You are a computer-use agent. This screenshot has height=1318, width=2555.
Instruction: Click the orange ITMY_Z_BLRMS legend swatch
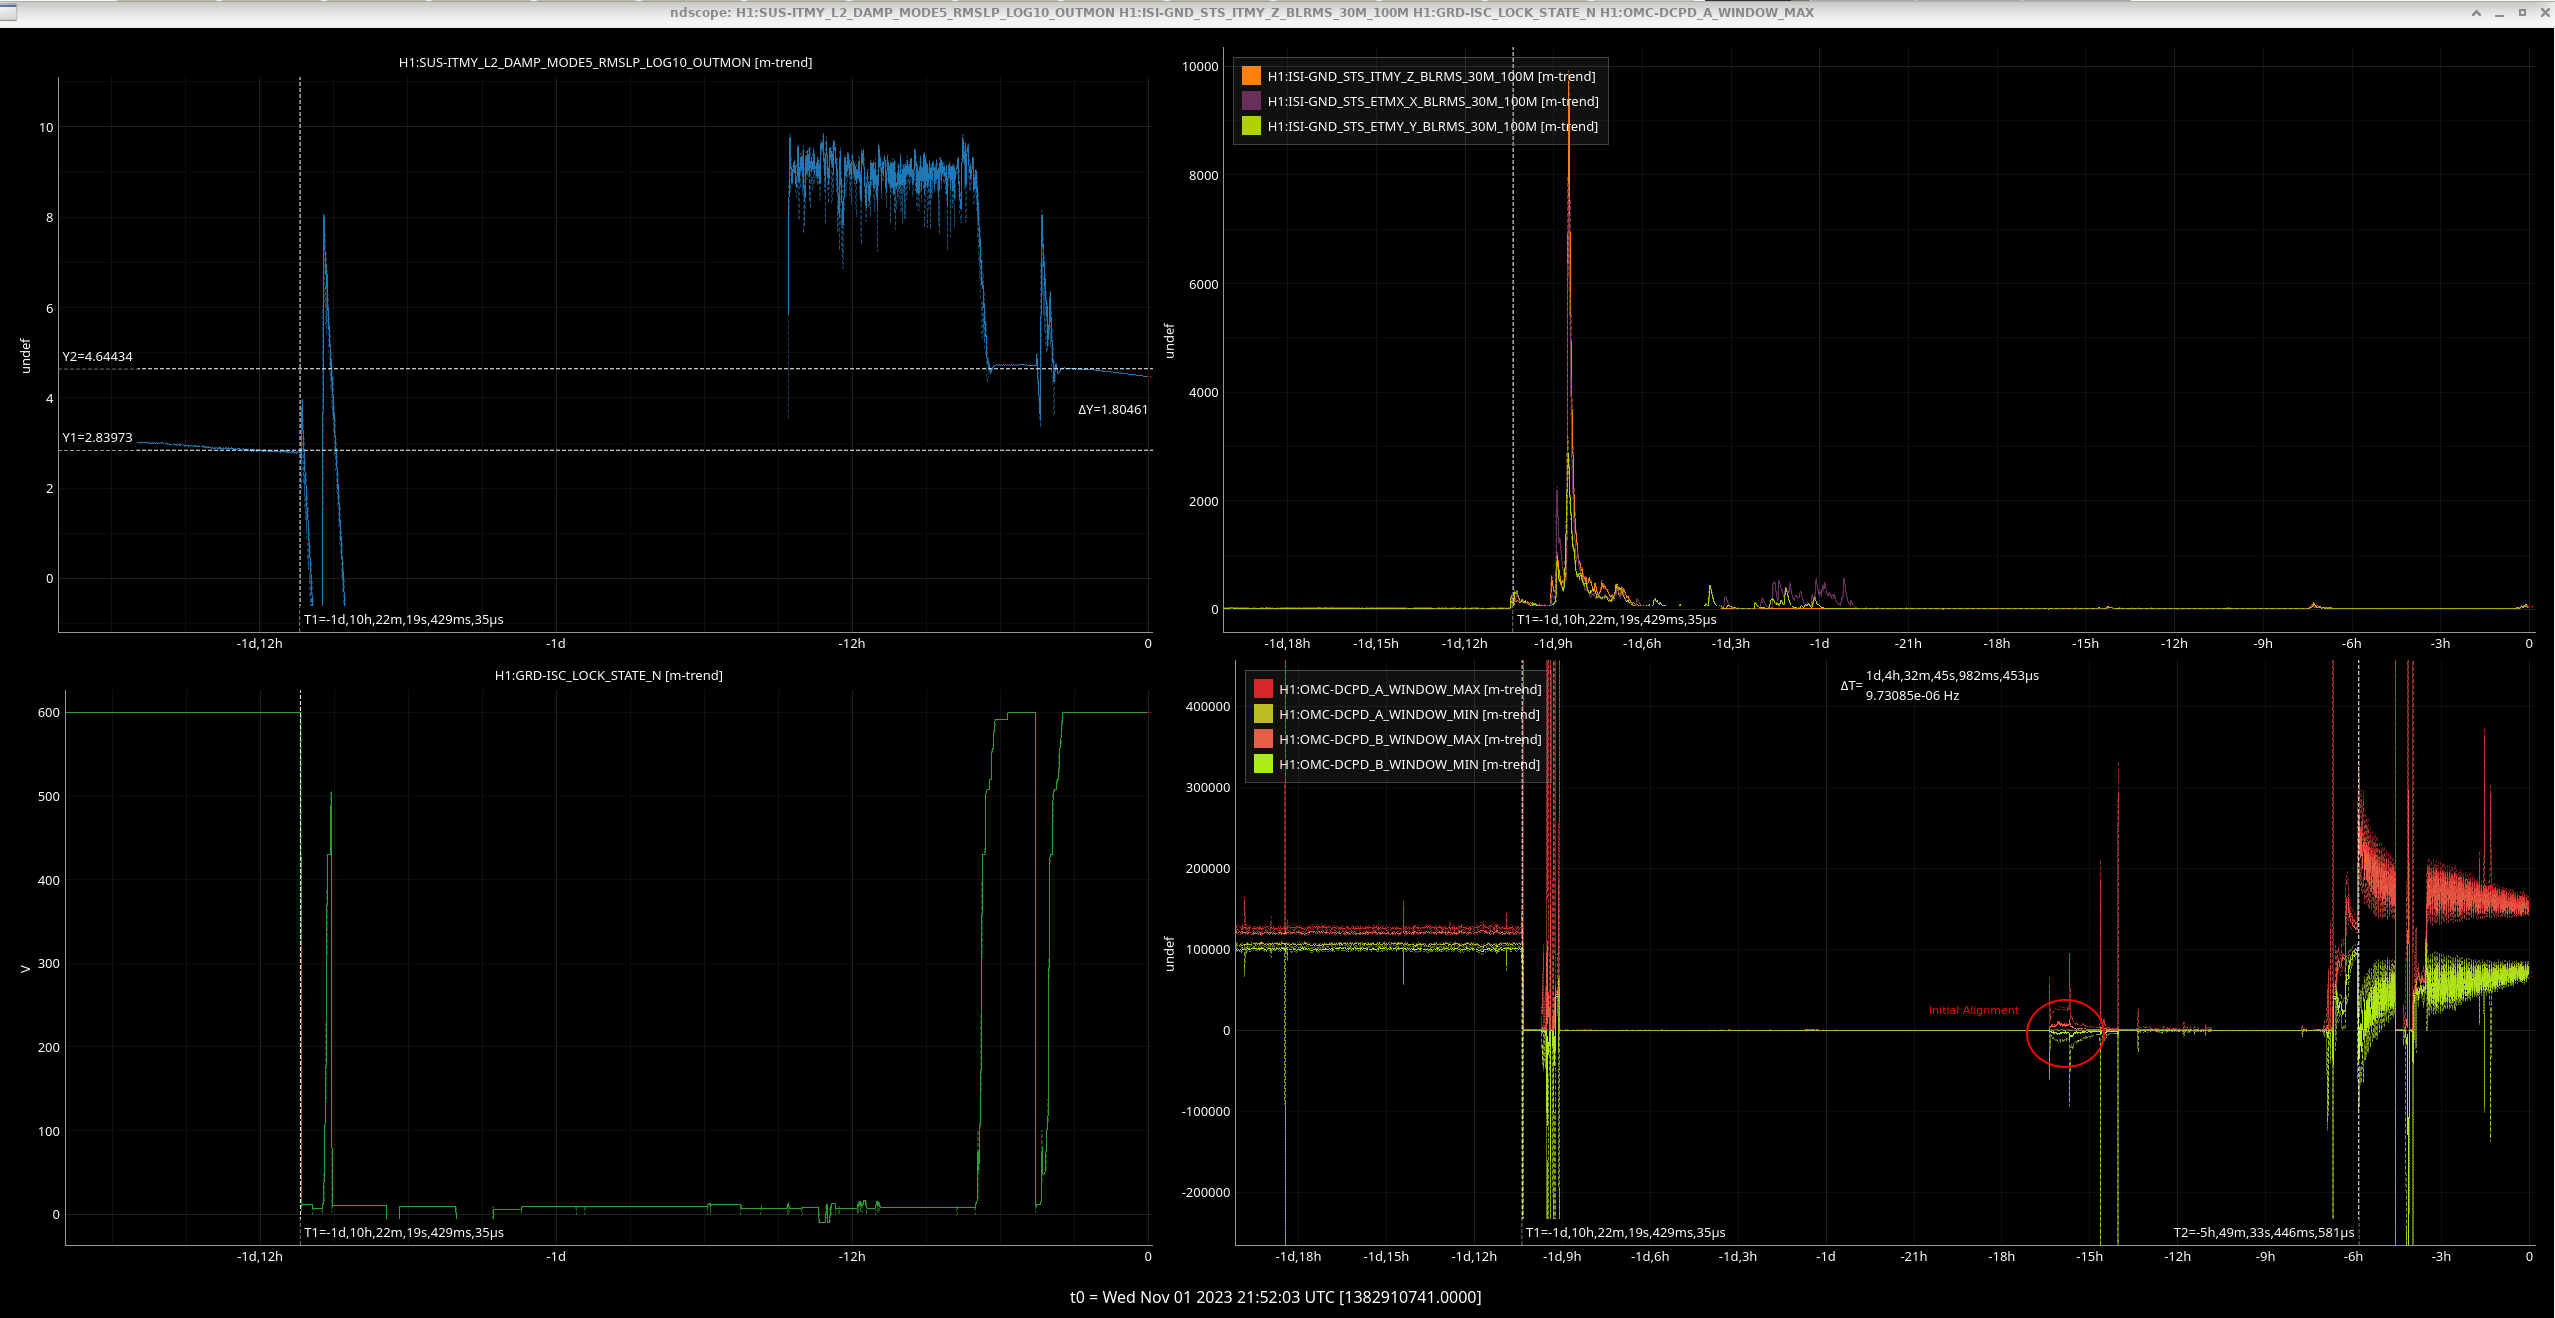point(1251,76)
